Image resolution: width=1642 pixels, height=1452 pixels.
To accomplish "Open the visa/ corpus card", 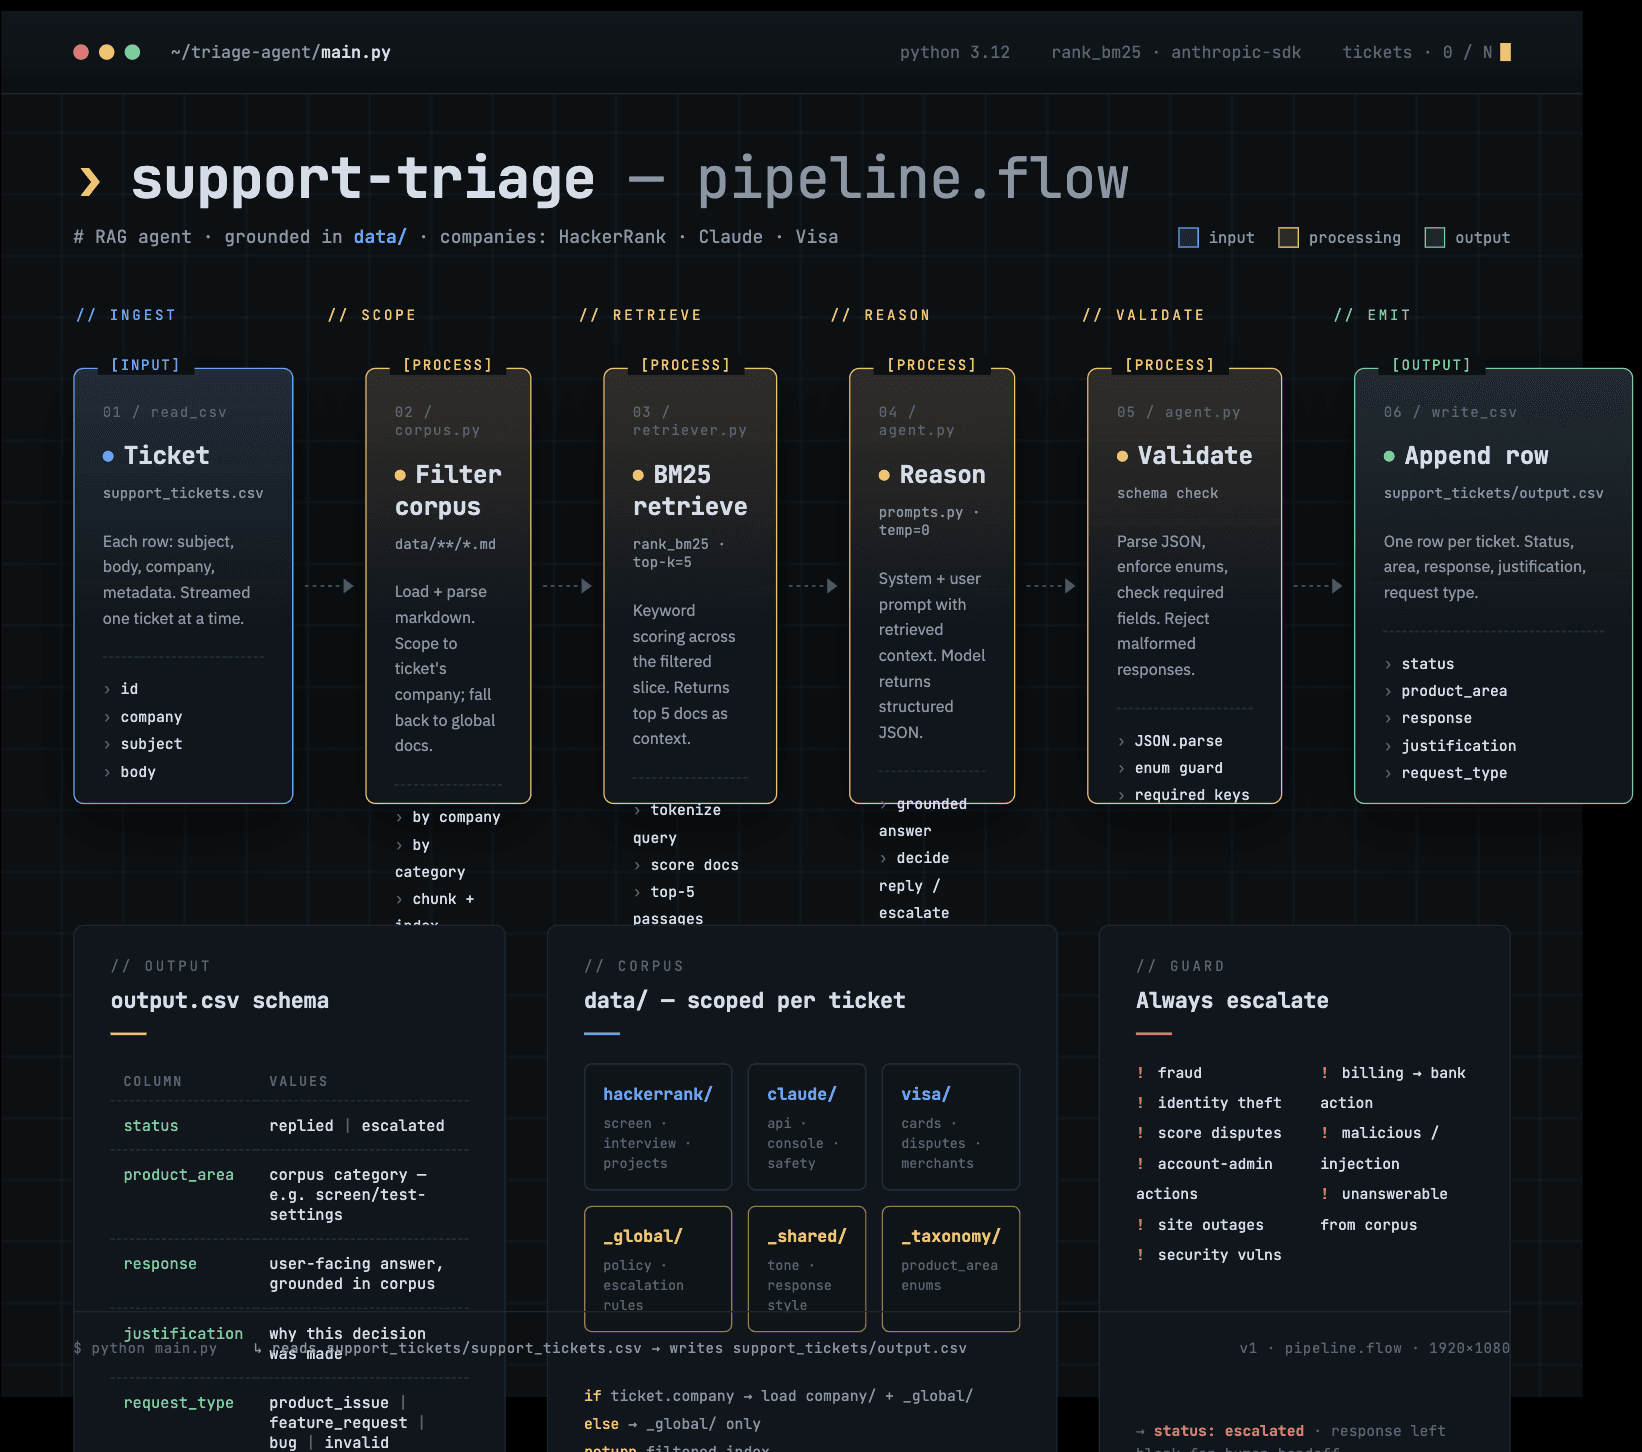I will [x=951, y=1127].
